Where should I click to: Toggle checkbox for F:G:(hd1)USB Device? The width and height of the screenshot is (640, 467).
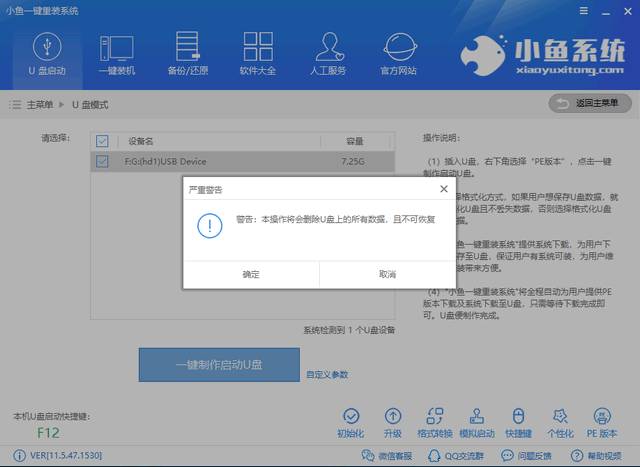102,160
